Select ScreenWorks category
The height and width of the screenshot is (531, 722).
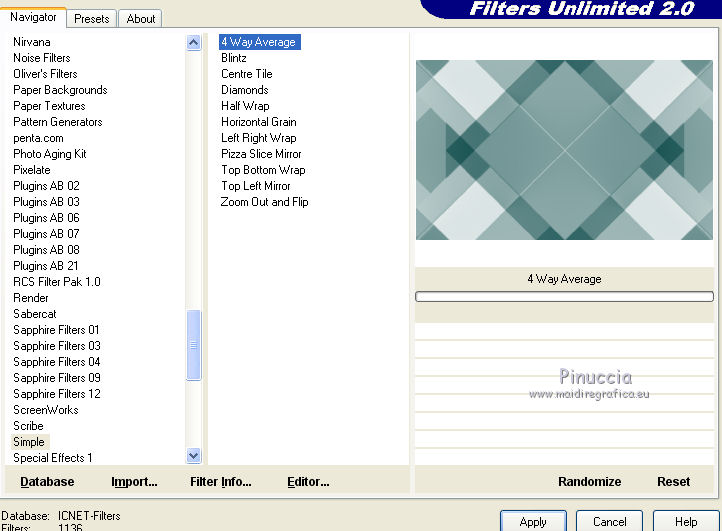click(x=46, y=410)
